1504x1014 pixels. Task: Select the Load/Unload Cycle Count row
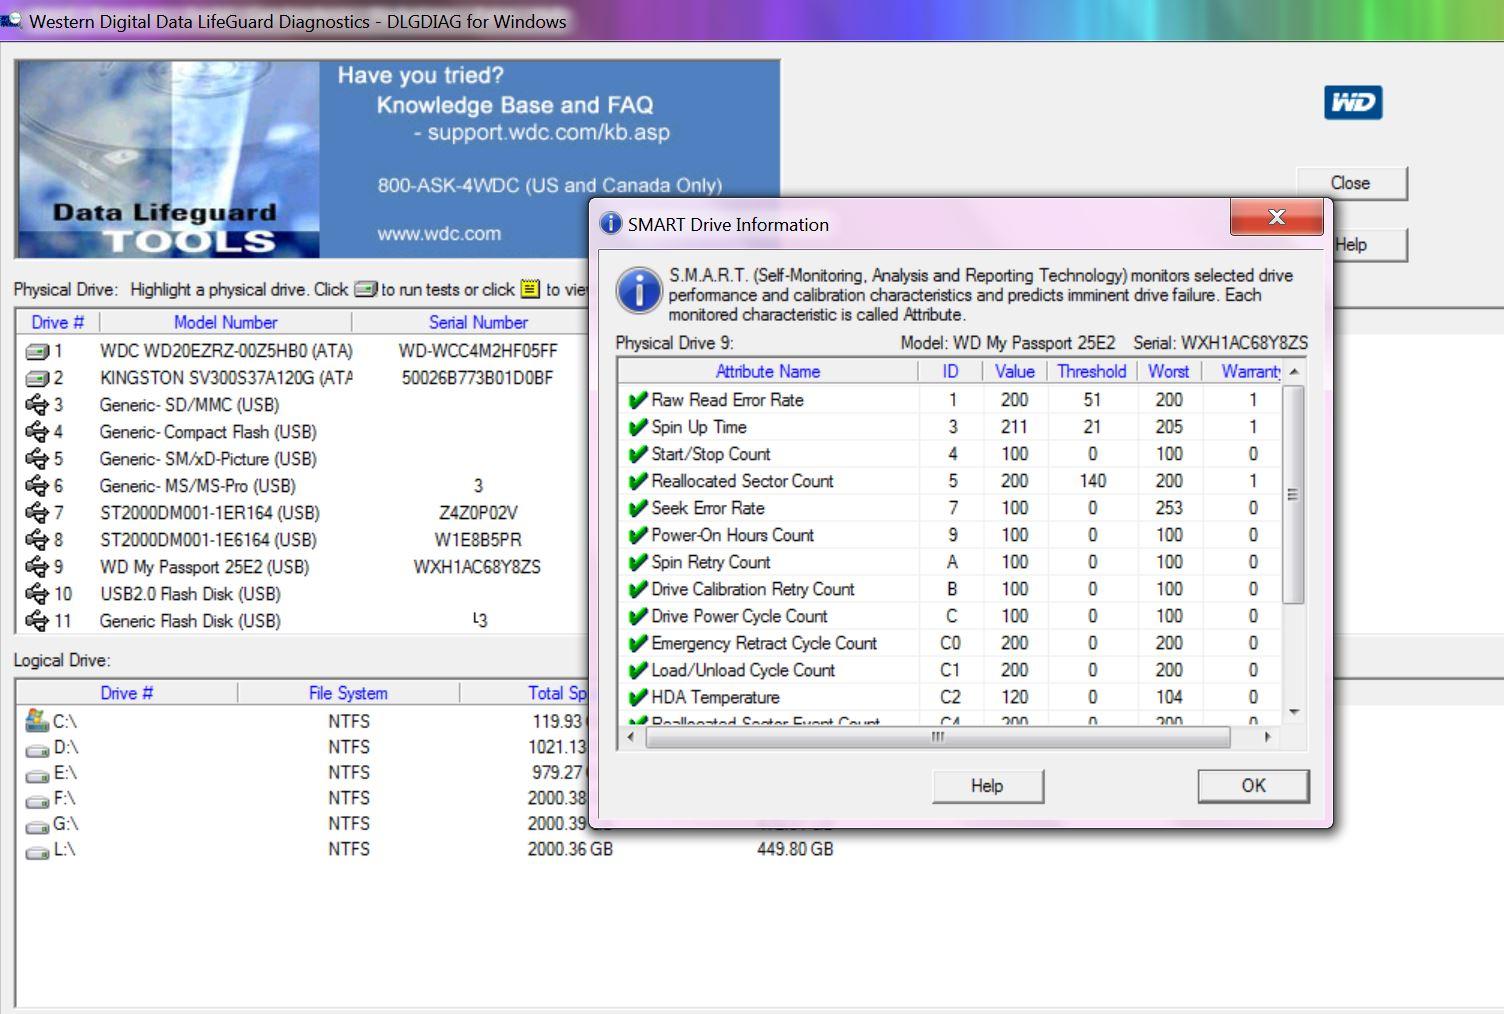pyautogui.click(x=950, y=670)
